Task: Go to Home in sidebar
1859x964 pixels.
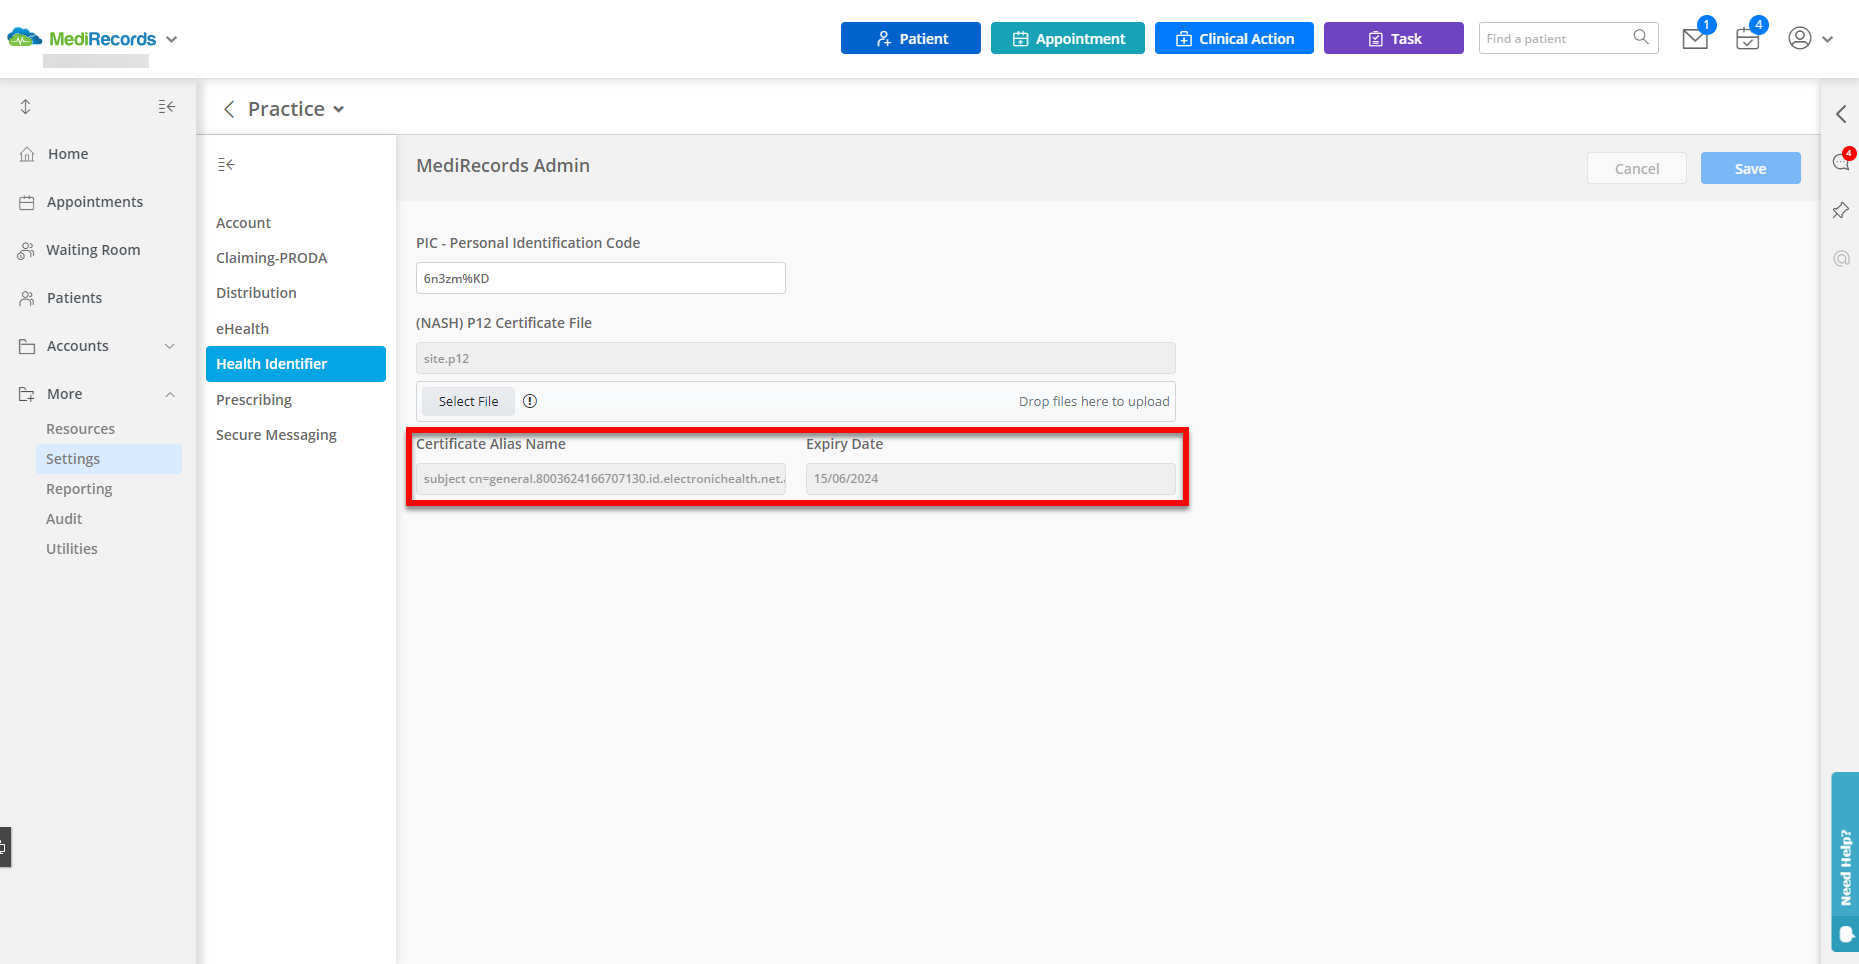Action: [68, 154]
